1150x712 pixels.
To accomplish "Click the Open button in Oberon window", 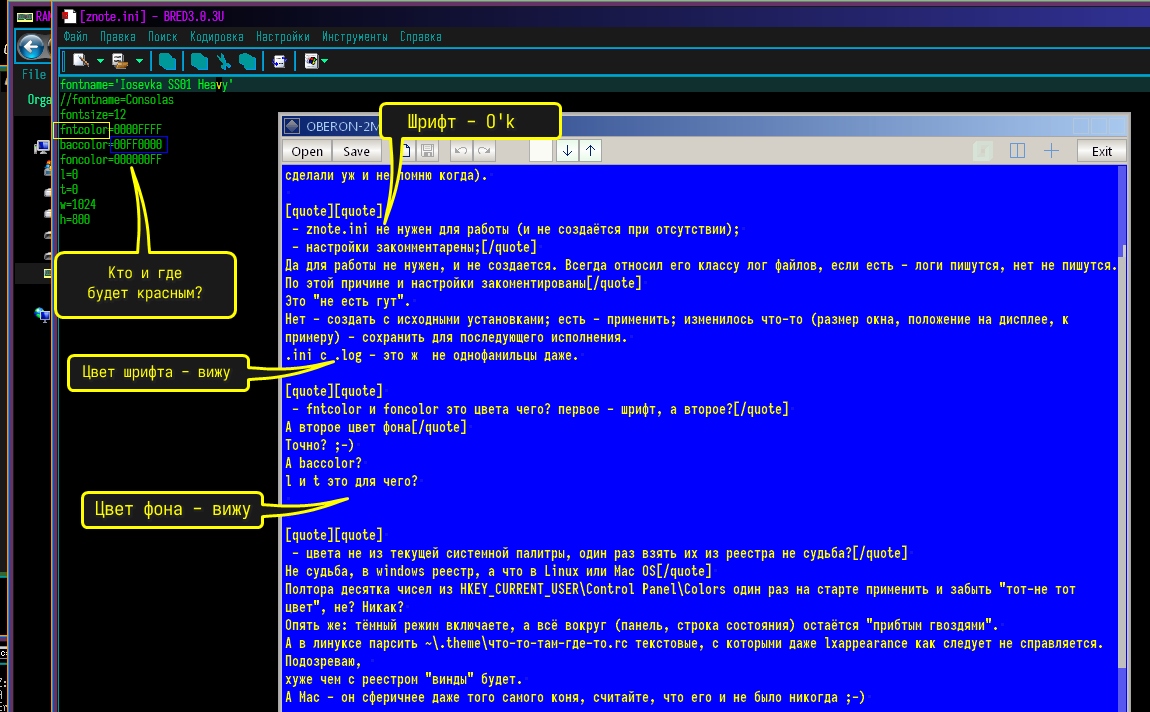I will pos(307,151).
